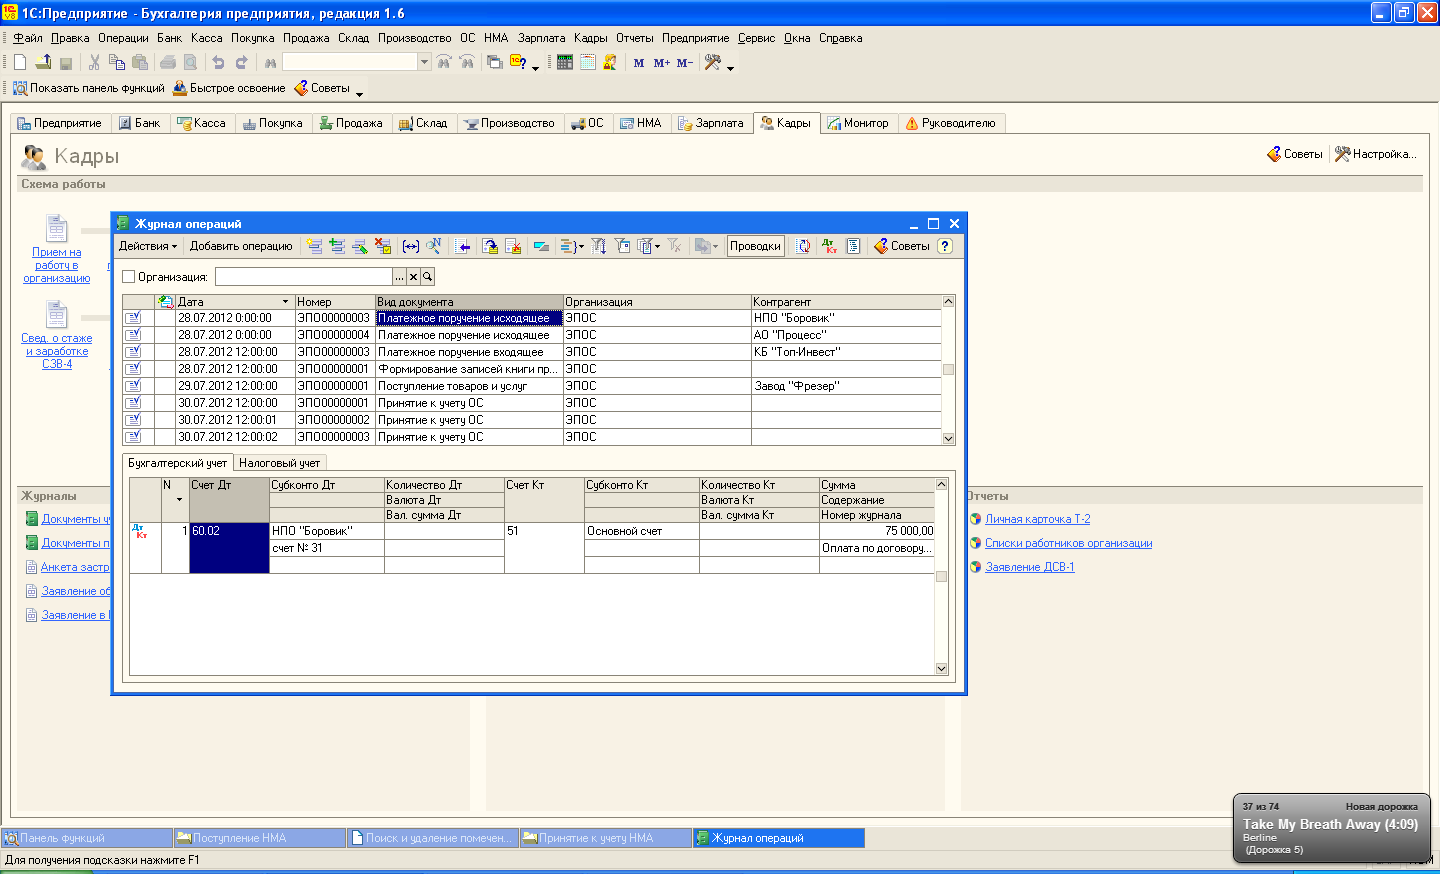Click the Open file icon in main toolbar

click(43, 62)
